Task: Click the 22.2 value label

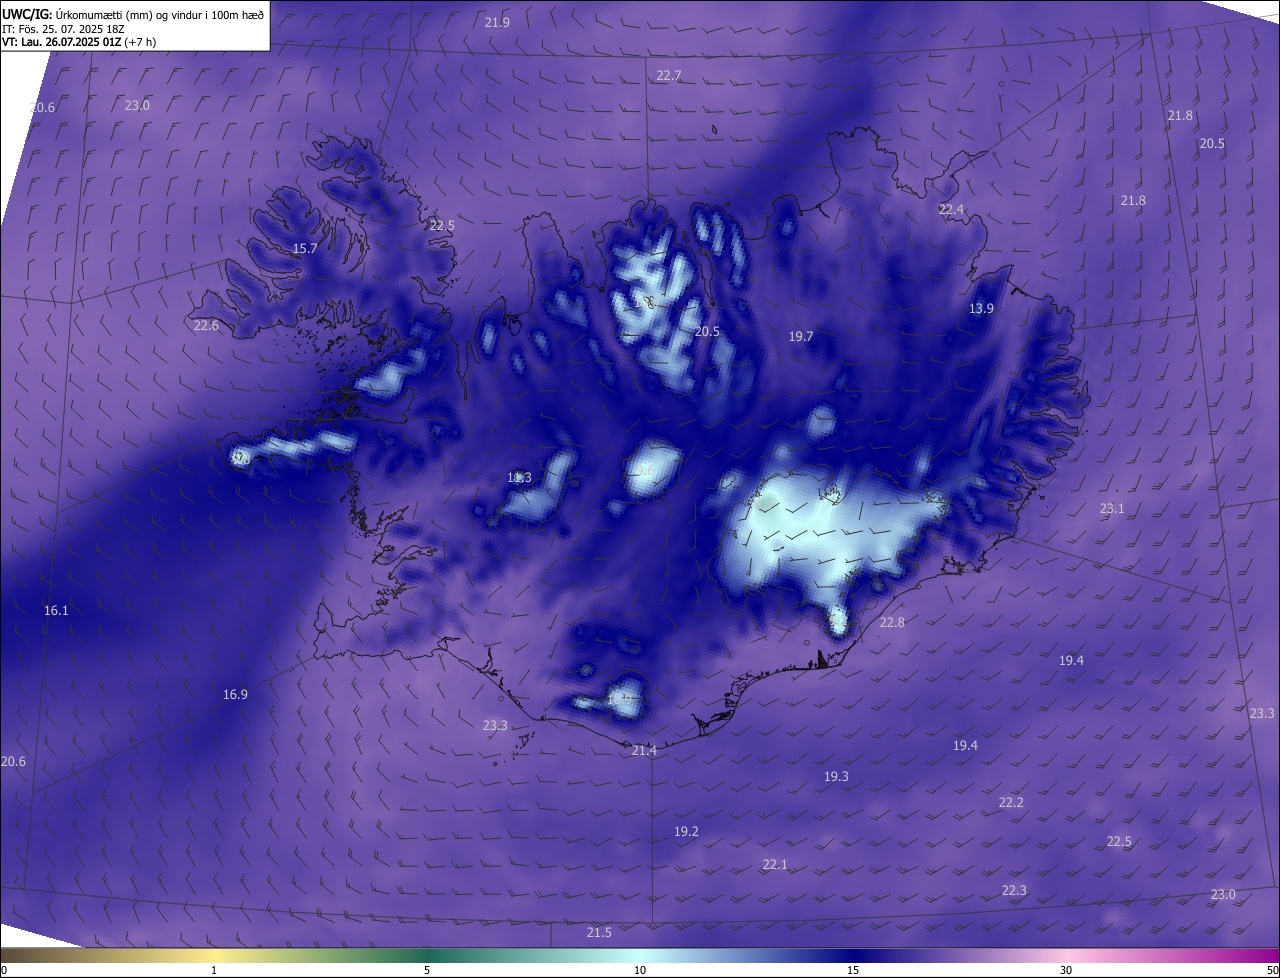Action: coord(1011,802)
